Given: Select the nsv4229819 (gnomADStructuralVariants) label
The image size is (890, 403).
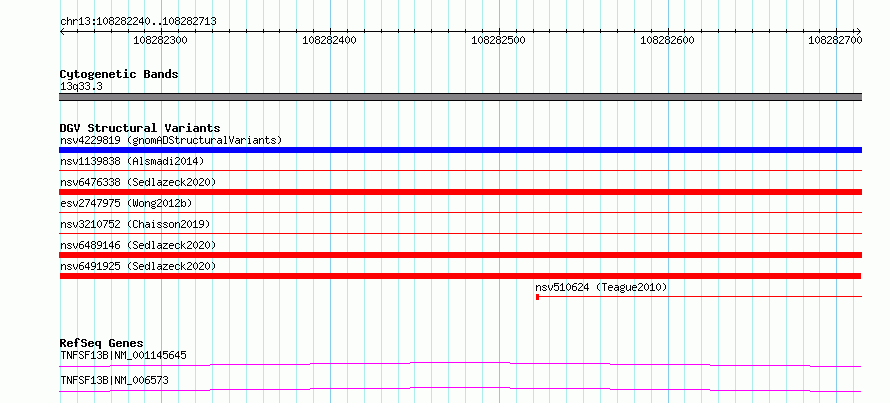Looking at the screenshot, I should [x=171, y=140].
